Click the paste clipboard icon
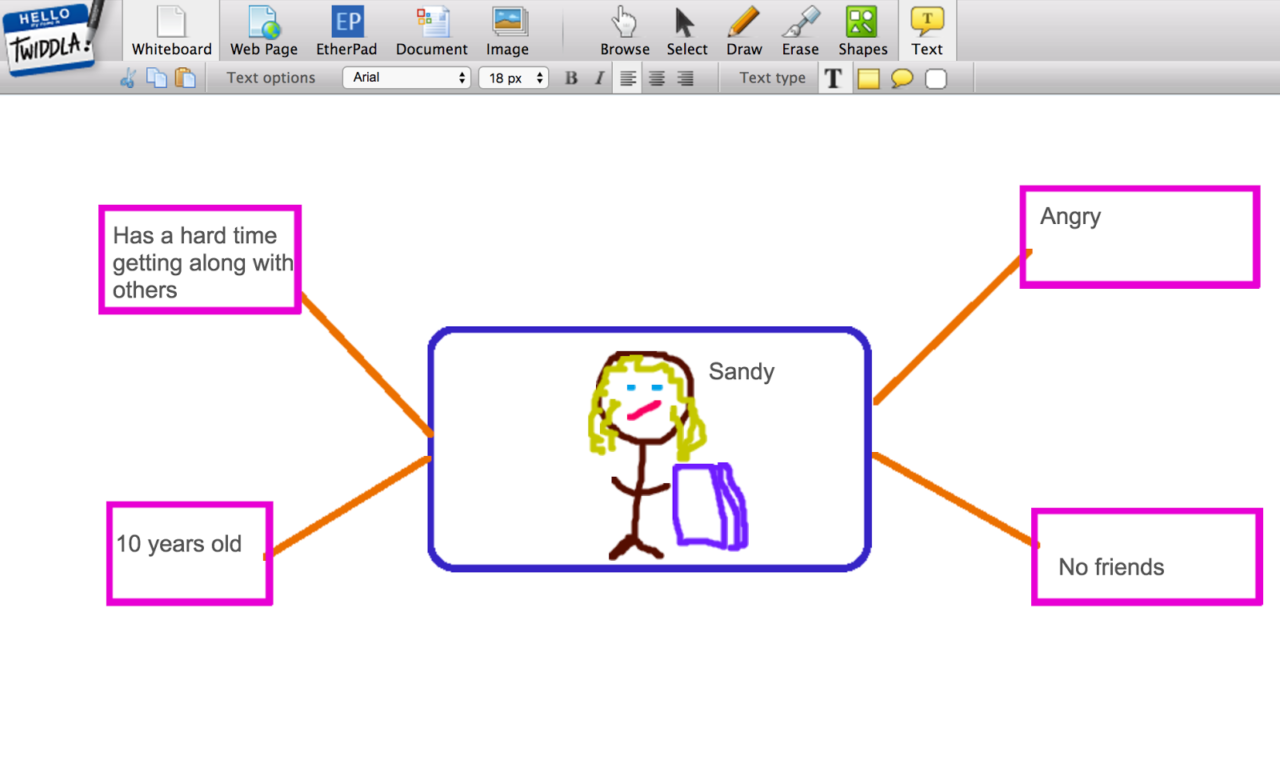 (x=185, y=78)
